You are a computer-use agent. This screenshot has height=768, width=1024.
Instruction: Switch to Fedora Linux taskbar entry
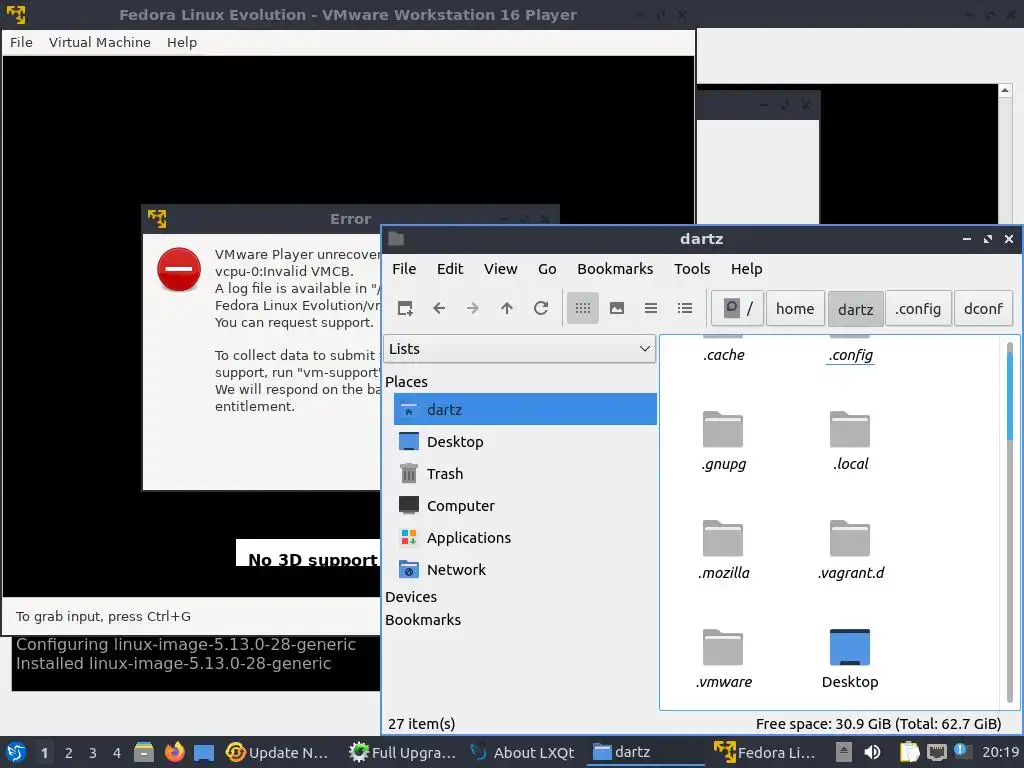pos(765,752)
